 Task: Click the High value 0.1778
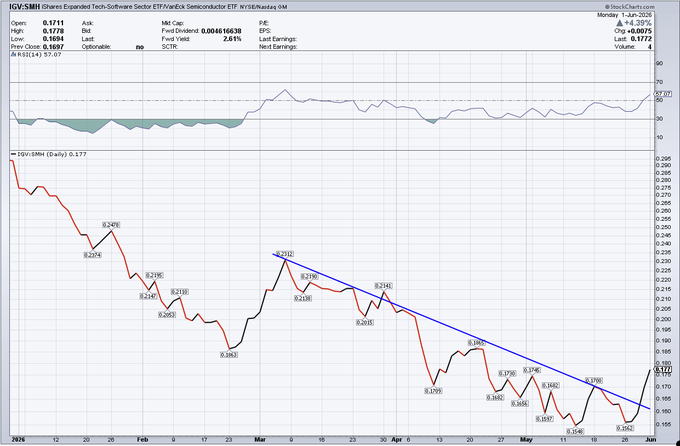[x=53, y=31]
